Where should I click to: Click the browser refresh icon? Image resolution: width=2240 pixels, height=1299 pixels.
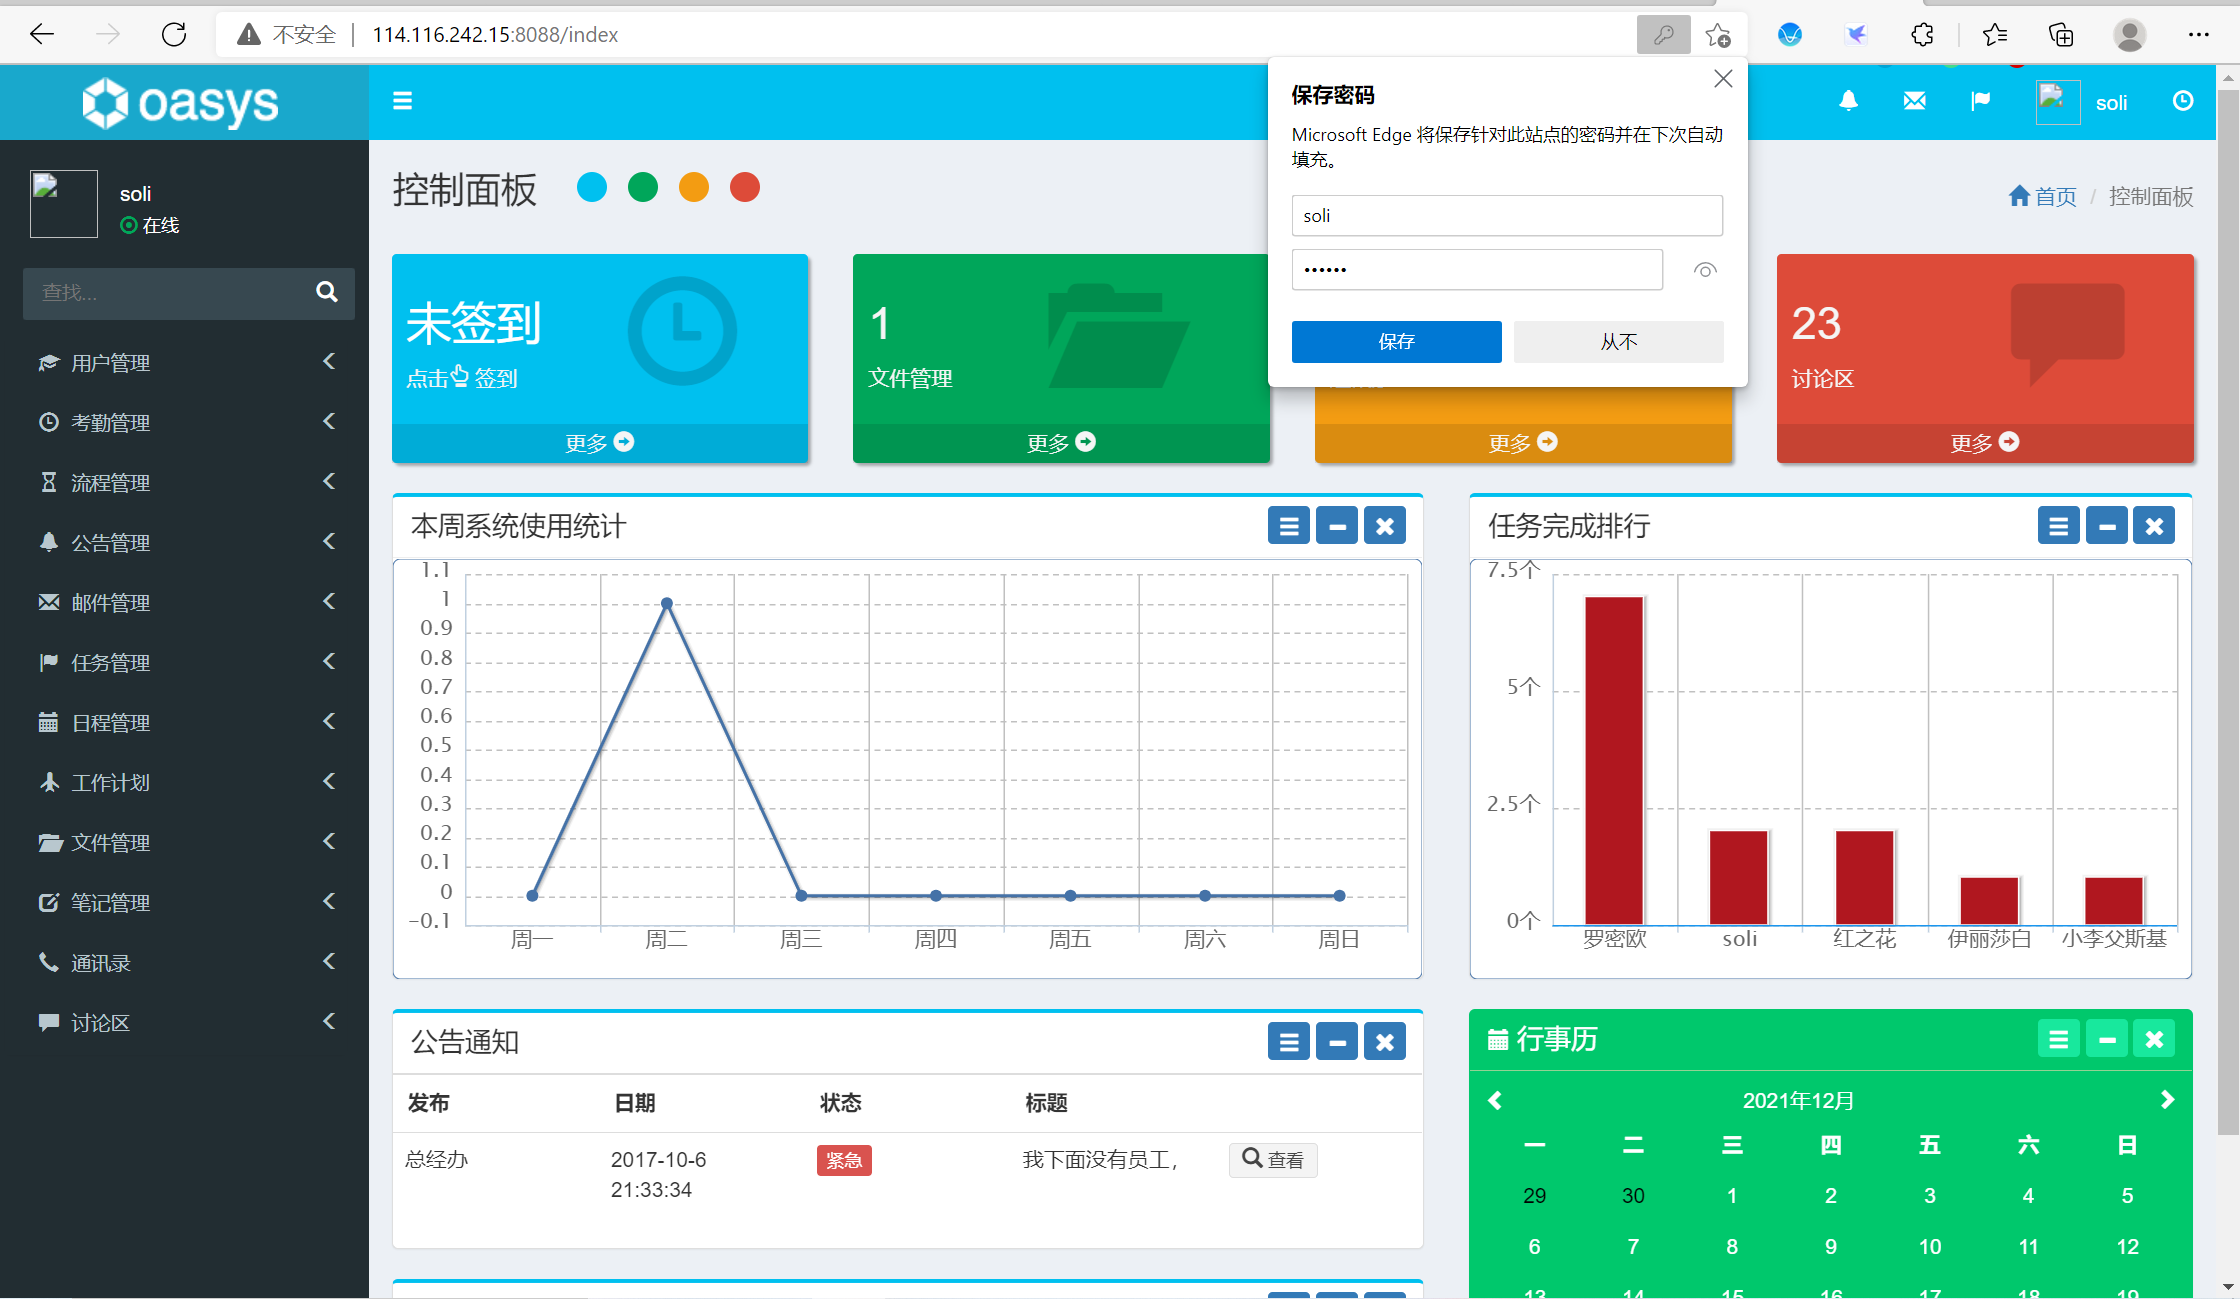coord(174,35)
